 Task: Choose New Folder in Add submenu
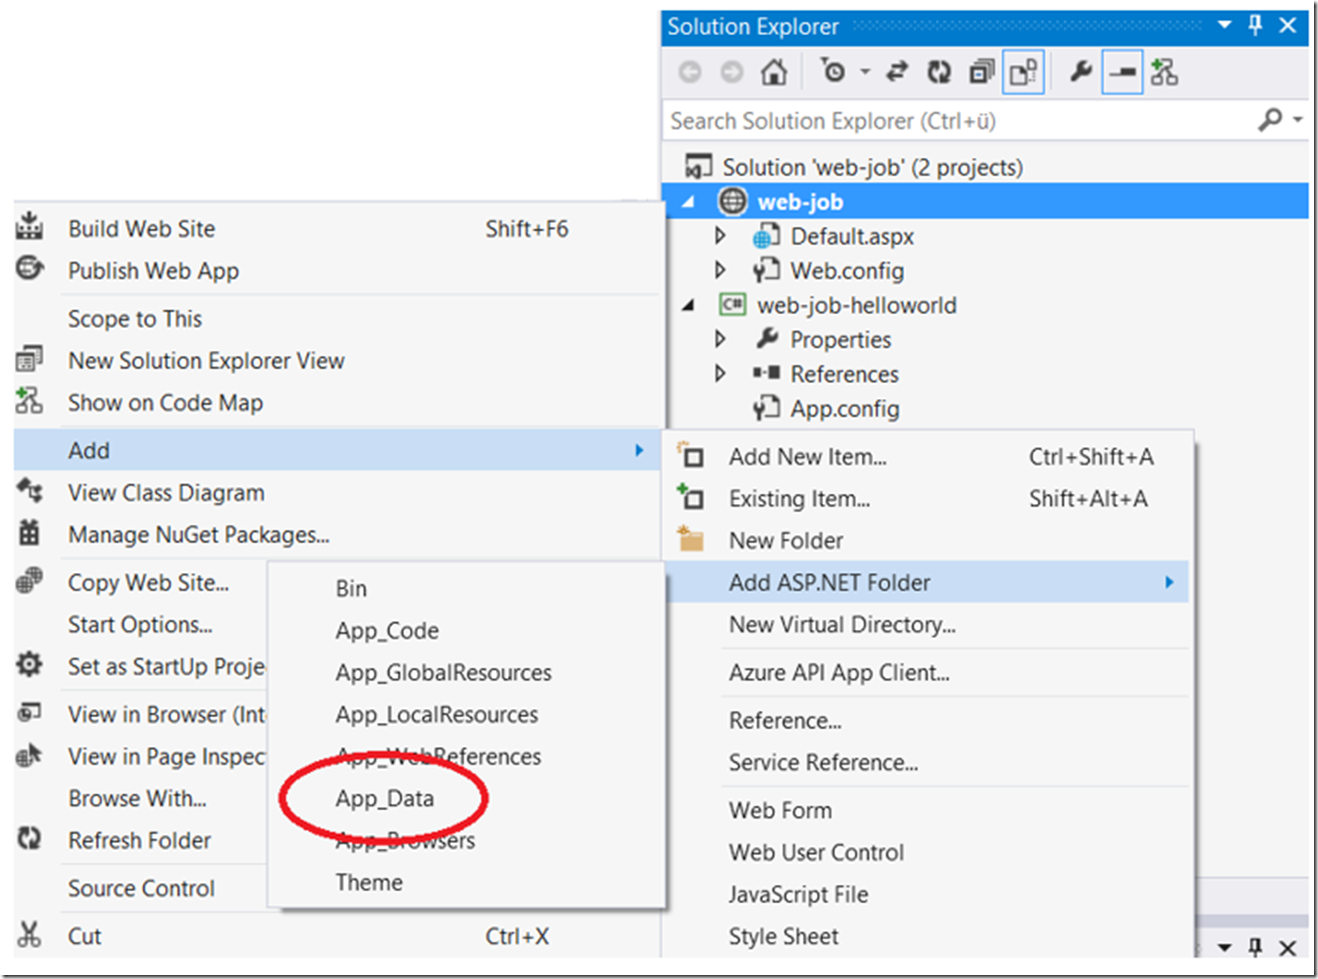click(x=928, y=541)
